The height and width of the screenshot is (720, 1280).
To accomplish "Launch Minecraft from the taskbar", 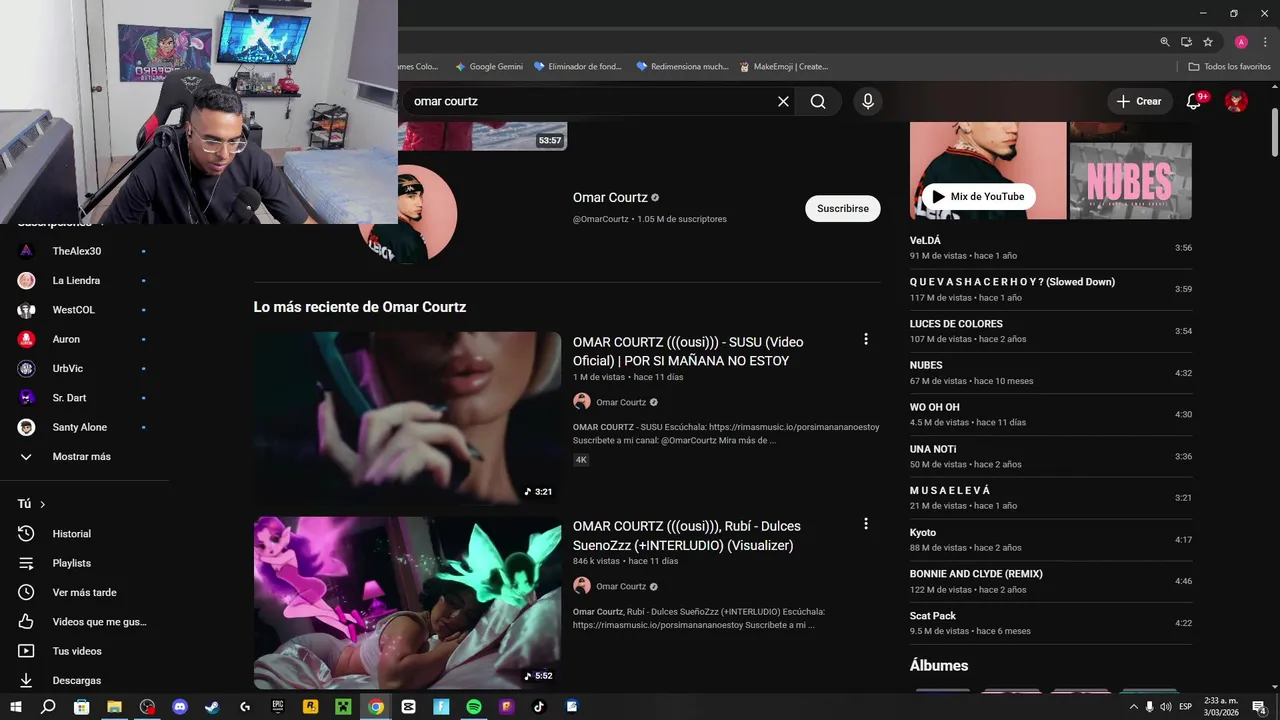I will click(x=343, y=706).
